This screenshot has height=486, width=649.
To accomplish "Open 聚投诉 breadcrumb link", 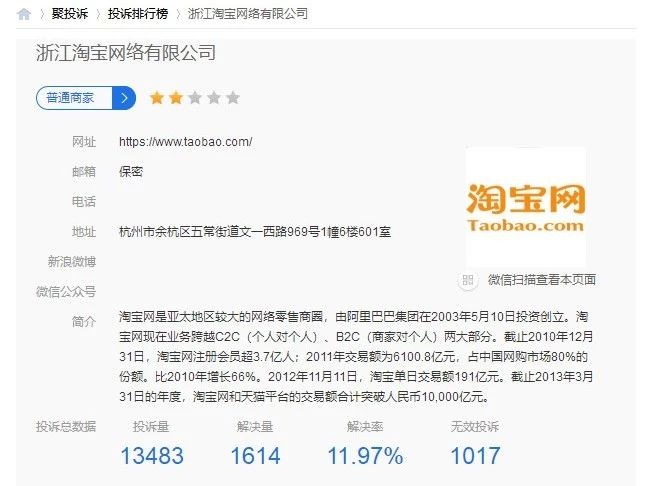I will coord(70,14).
